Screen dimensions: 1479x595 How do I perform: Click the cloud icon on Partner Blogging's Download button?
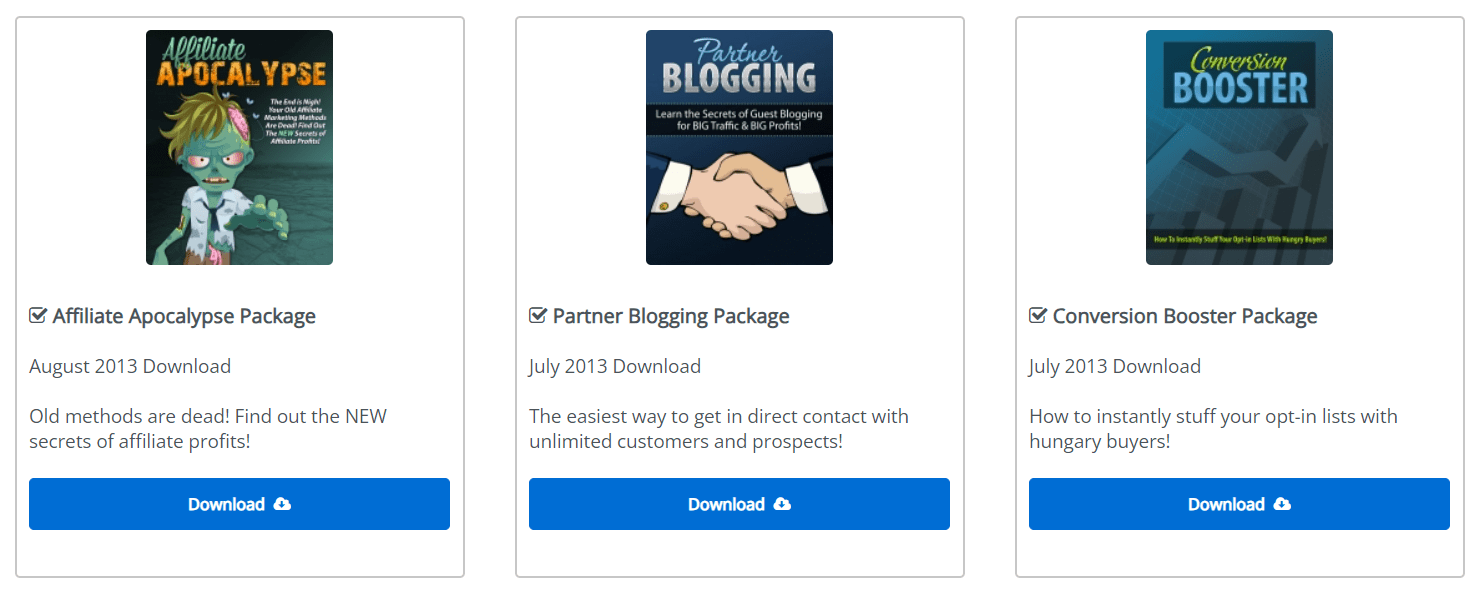[783, 504]
